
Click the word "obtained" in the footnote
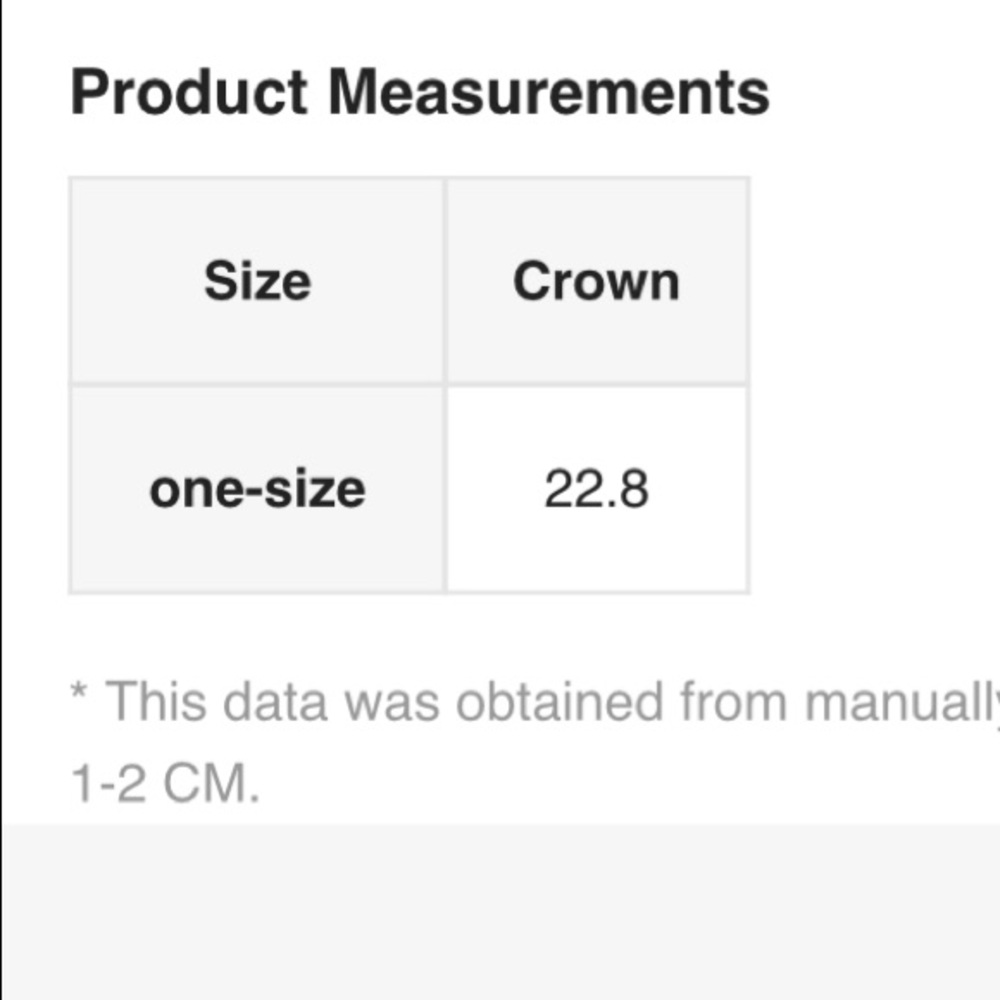[x=560, y=702]
